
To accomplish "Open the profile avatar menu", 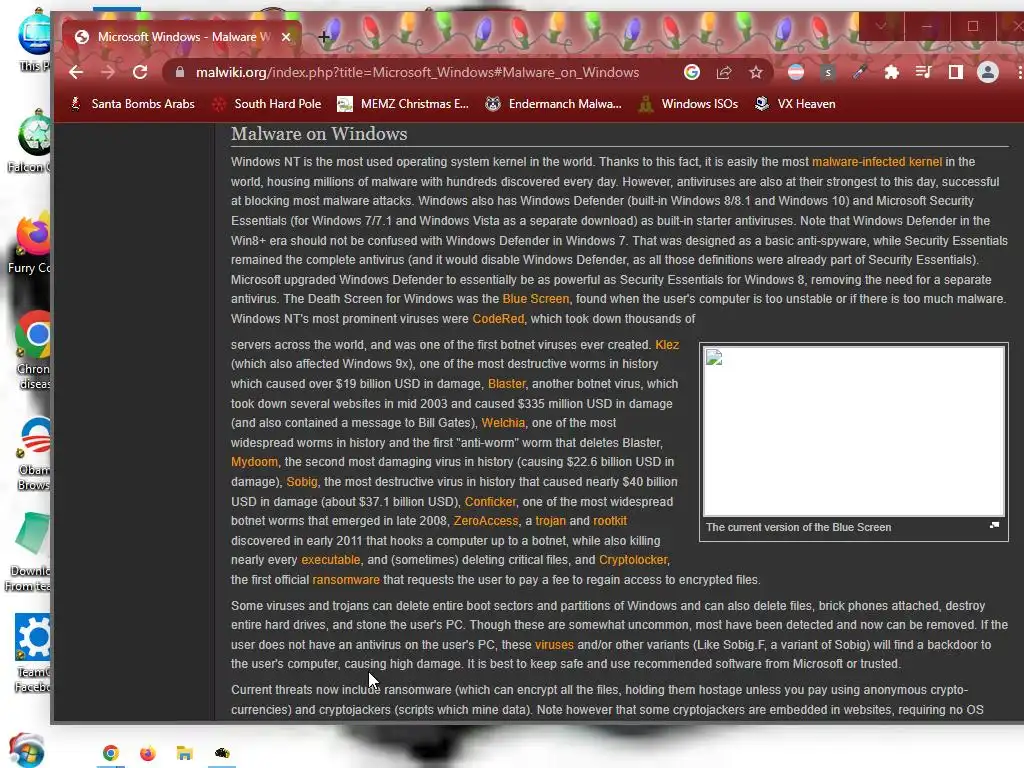I will point(987,72).
